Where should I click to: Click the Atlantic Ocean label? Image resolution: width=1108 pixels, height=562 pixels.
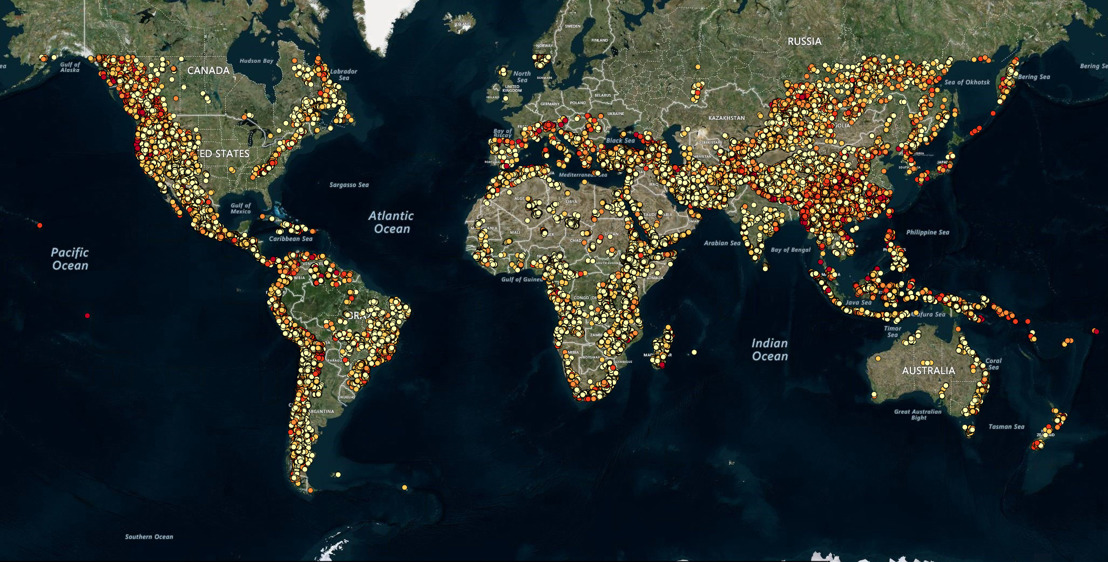click(391, 222)
